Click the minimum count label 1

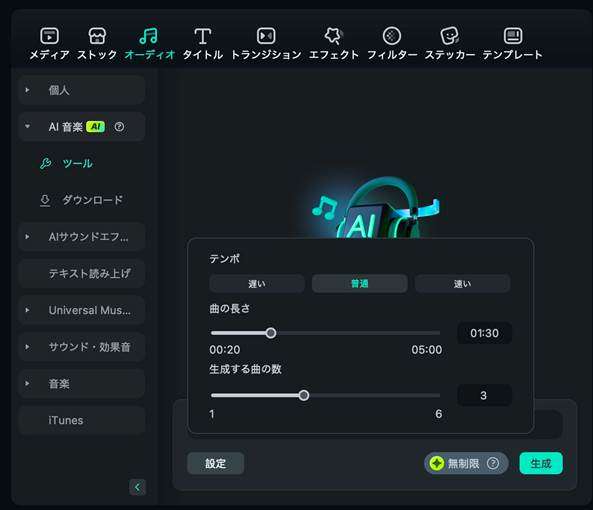212,414
